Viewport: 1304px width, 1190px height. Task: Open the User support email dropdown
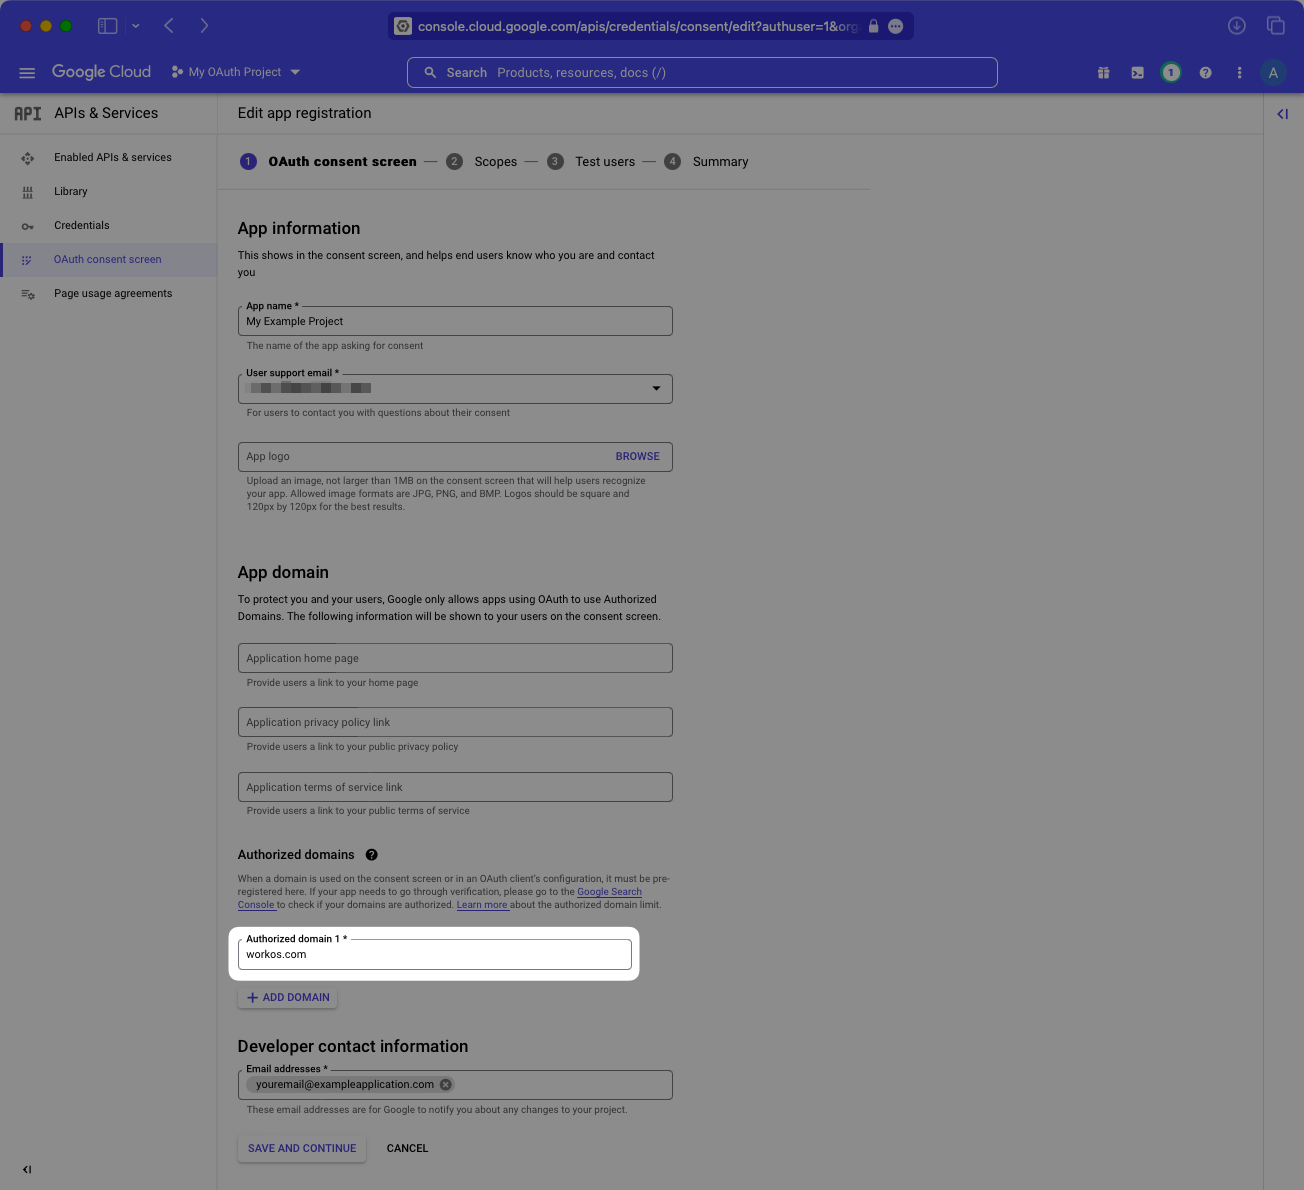[656, 388]
